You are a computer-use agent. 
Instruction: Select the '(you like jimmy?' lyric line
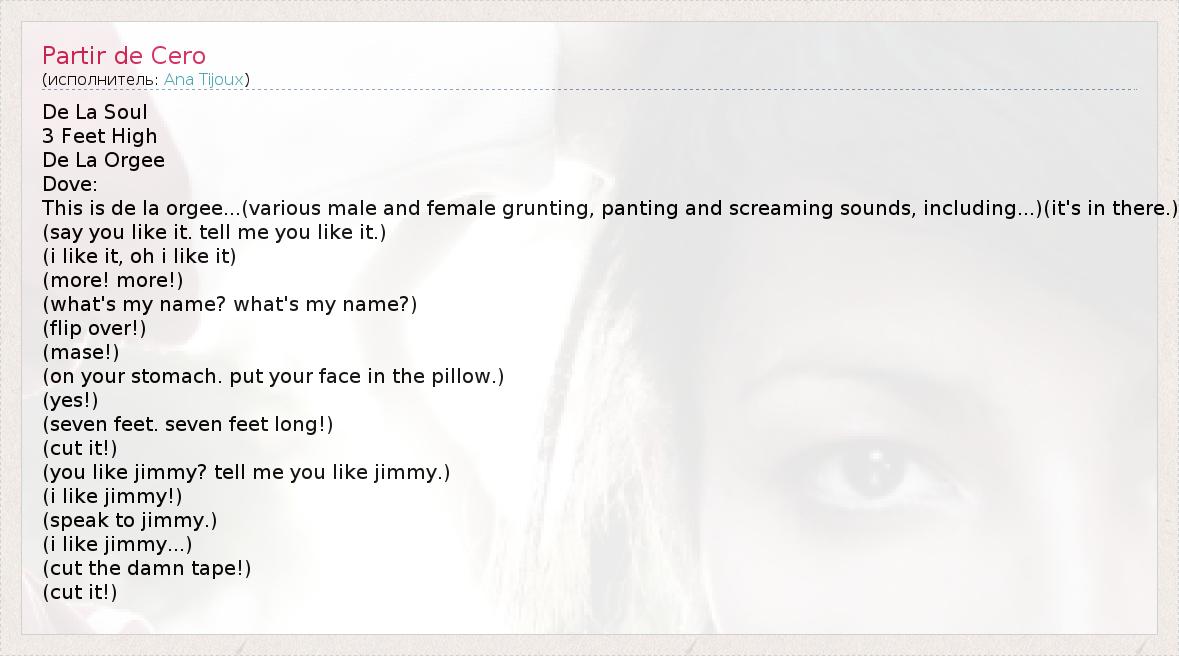[246, 472]
